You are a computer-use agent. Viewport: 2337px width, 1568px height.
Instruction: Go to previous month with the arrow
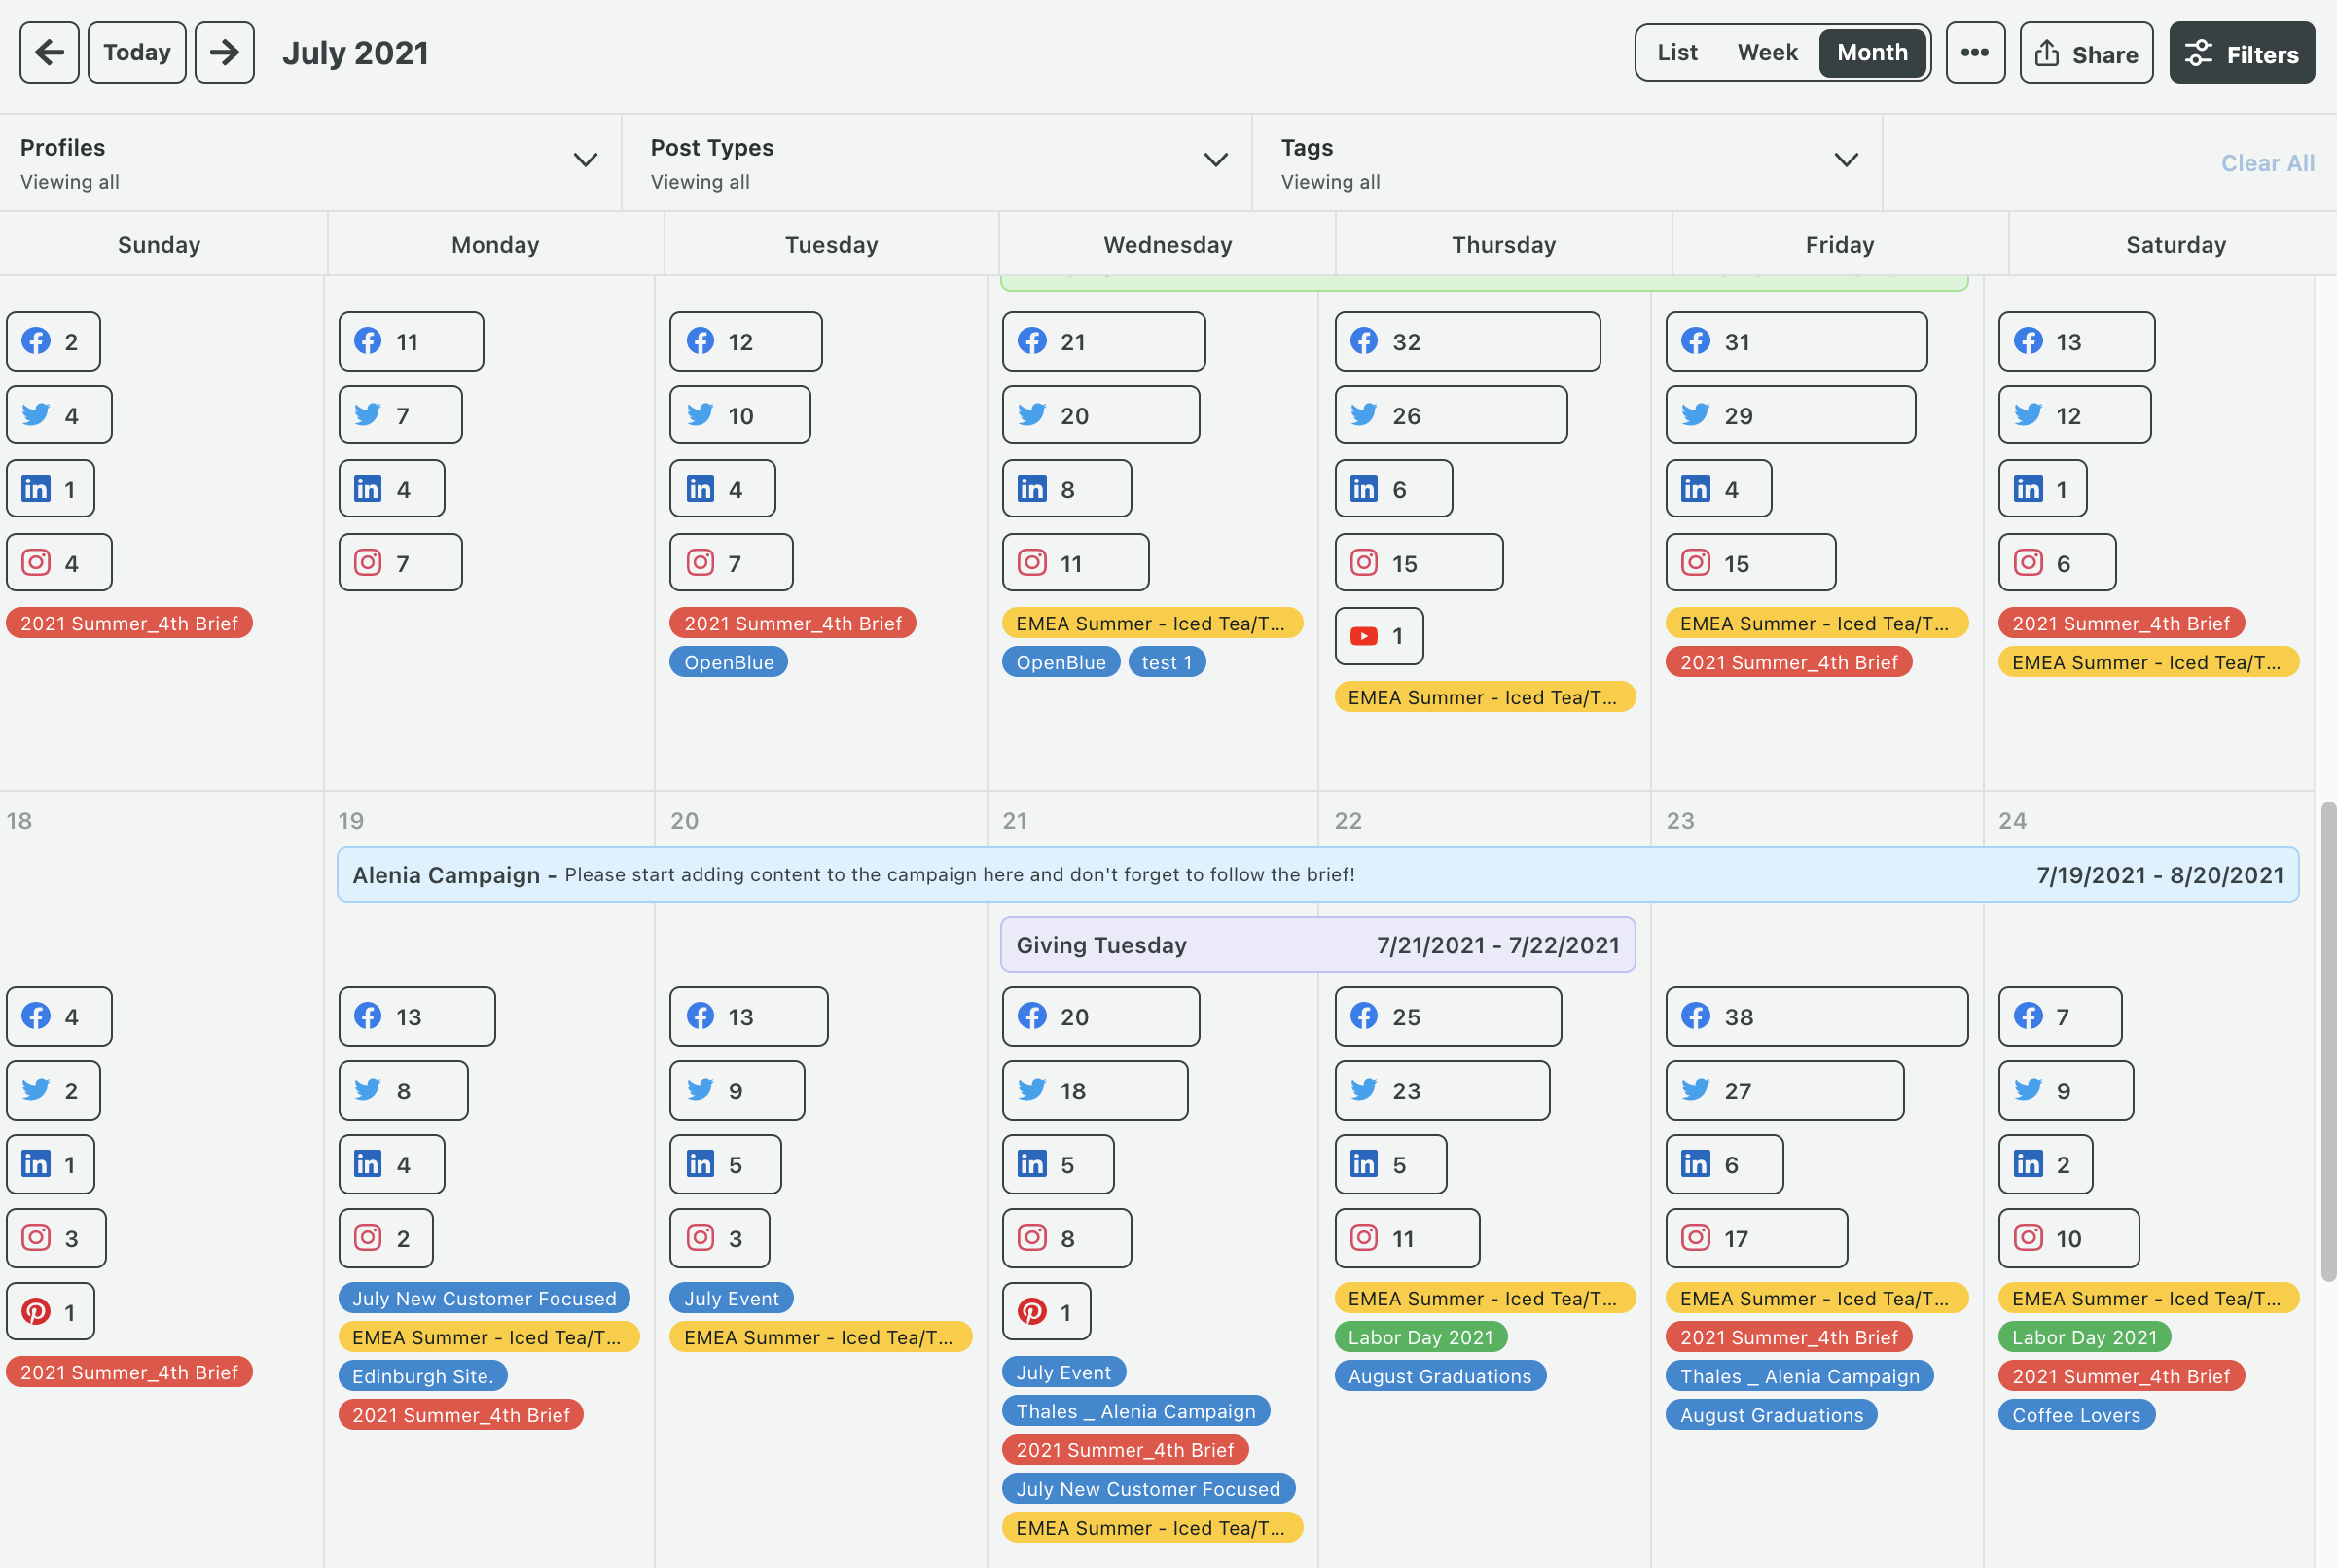(49, 52)
